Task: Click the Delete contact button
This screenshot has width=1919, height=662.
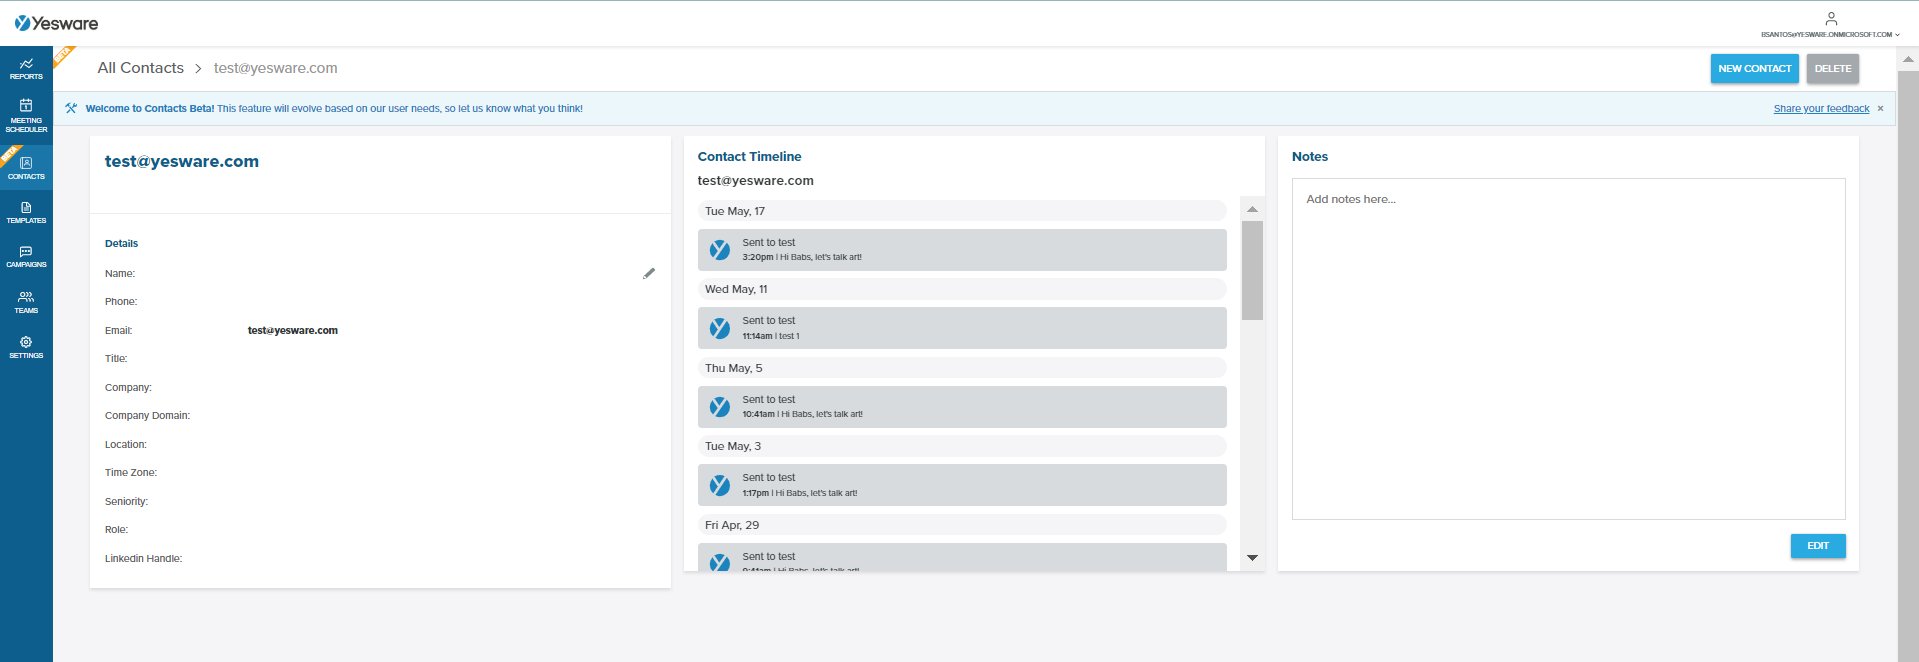Action: (1832, 68)
